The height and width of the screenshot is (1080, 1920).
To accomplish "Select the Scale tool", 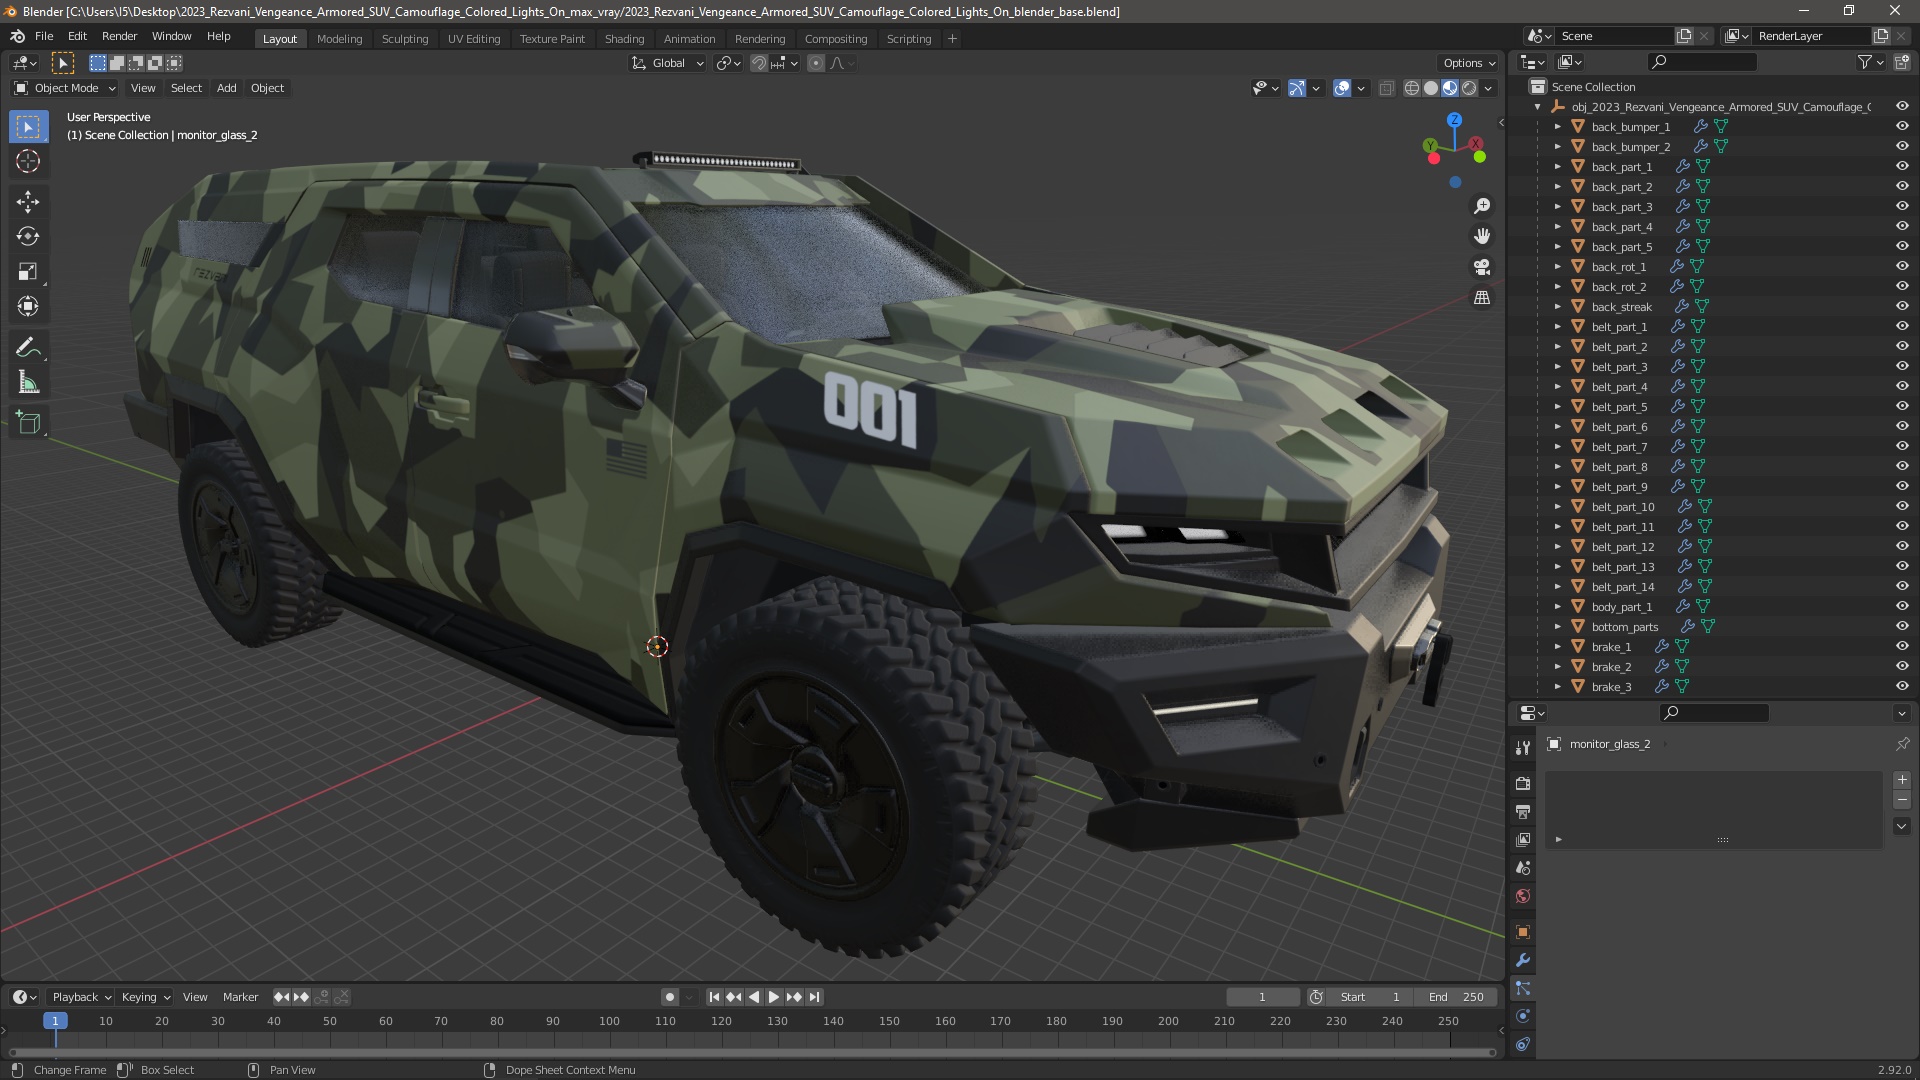I will (28, 272).
